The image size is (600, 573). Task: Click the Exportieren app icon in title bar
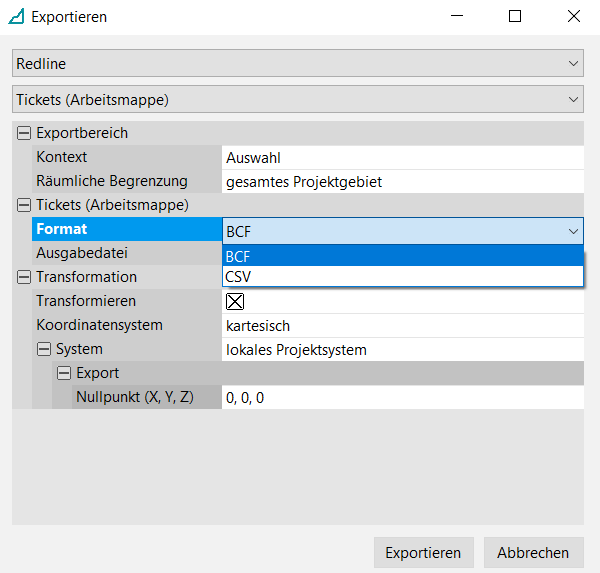pos(16,17)
